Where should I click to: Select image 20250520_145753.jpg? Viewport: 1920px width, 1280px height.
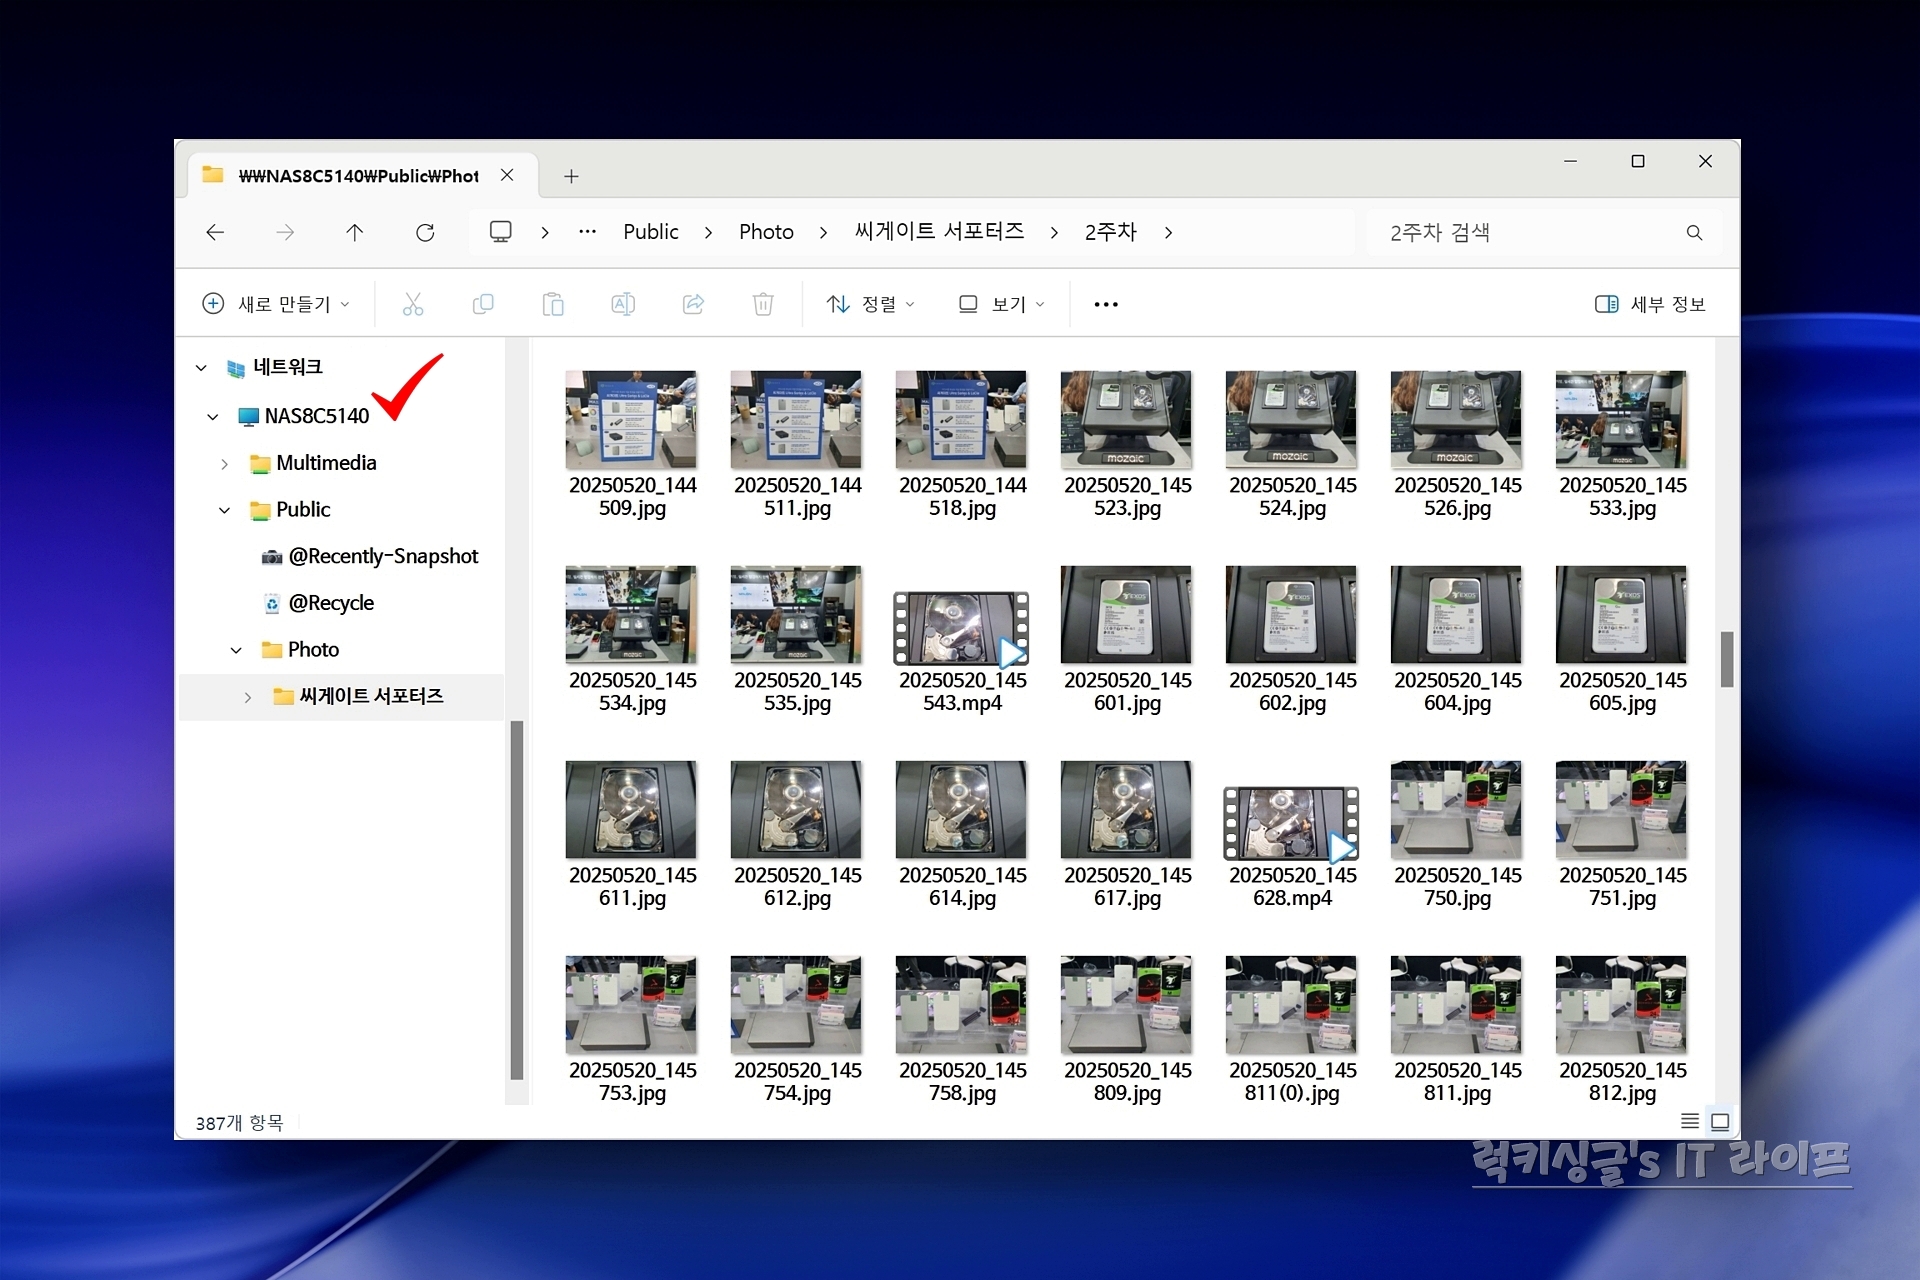point(632,1029)
